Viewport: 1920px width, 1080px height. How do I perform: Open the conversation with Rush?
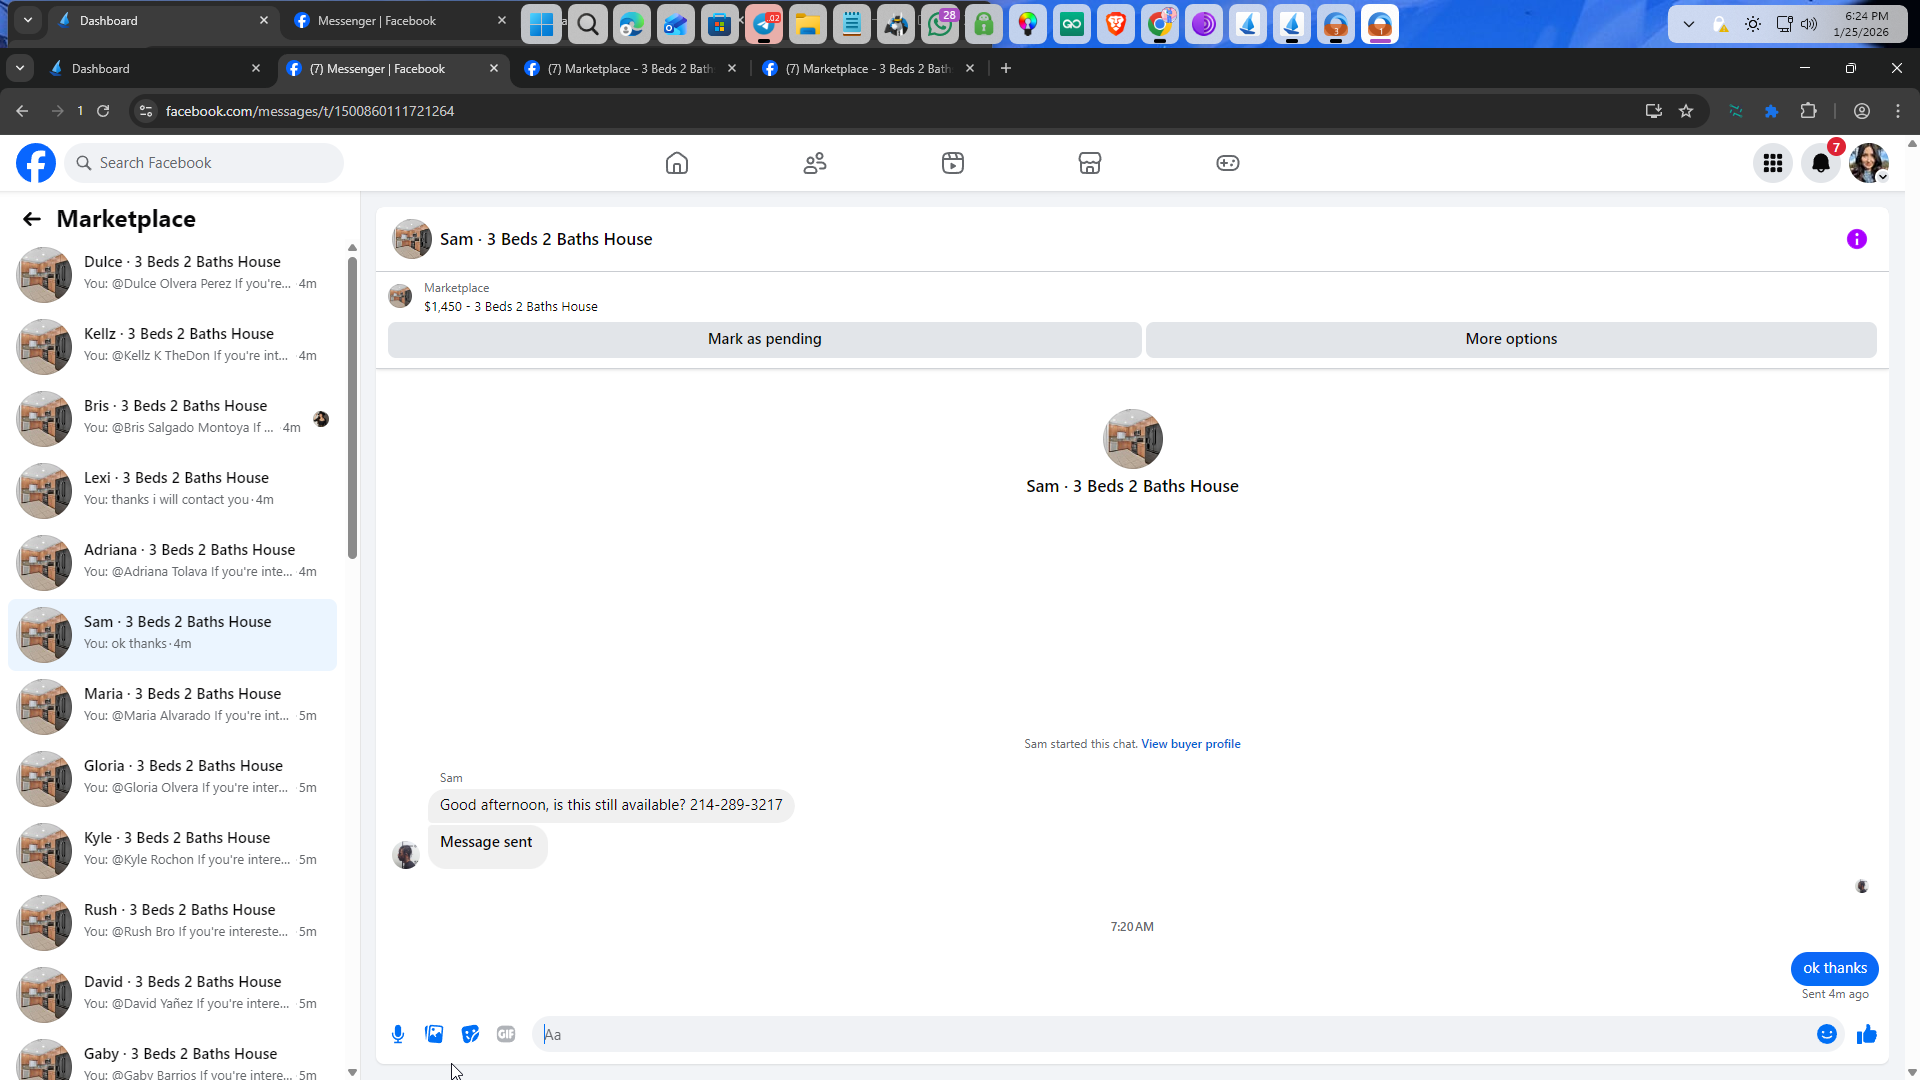172,923
